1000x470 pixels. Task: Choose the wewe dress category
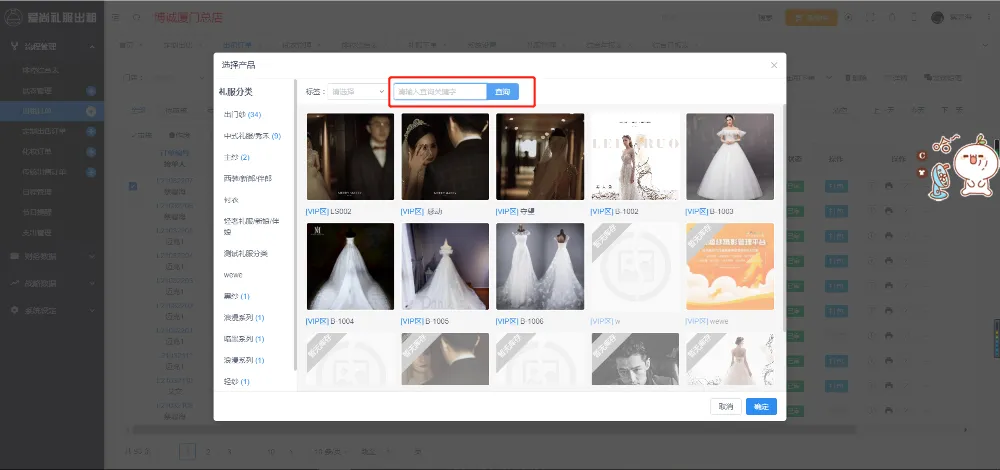click(x=233, y=274)
